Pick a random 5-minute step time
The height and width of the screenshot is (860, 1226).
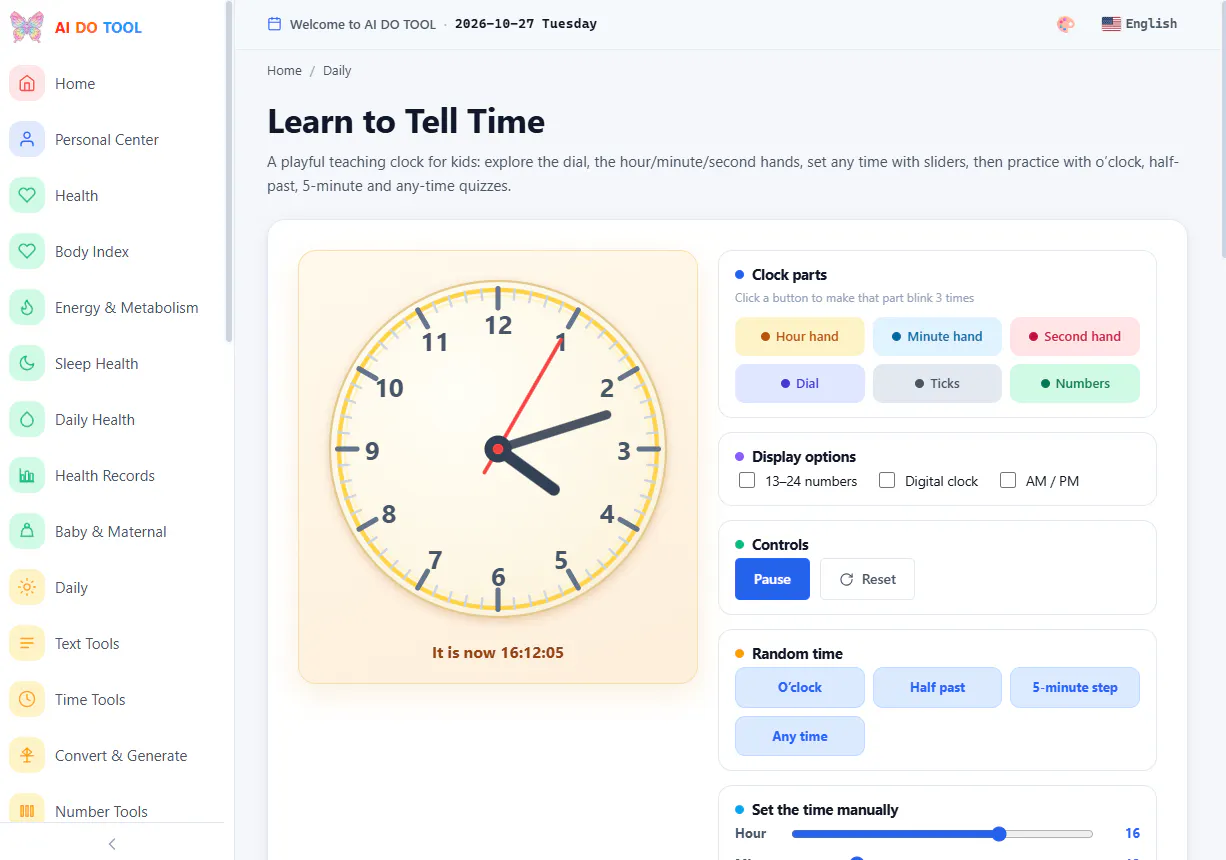pyautogui.click(x=1075, y=688)
